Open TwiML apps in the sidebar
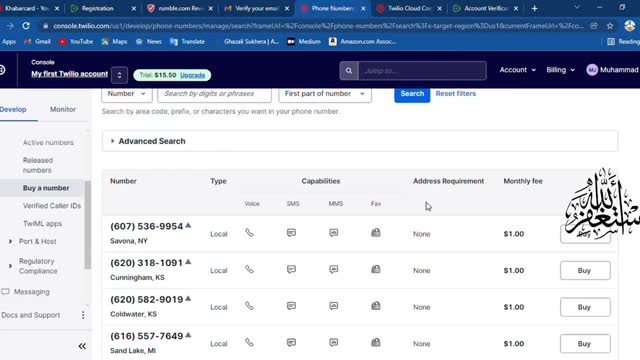Viewport: 640px width, 360px height. pos(42,224)
